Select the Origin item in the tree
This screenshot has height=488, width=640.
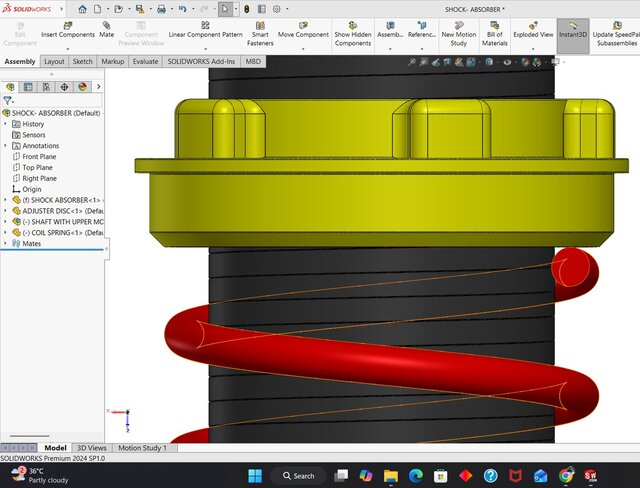tap(27, 189)
